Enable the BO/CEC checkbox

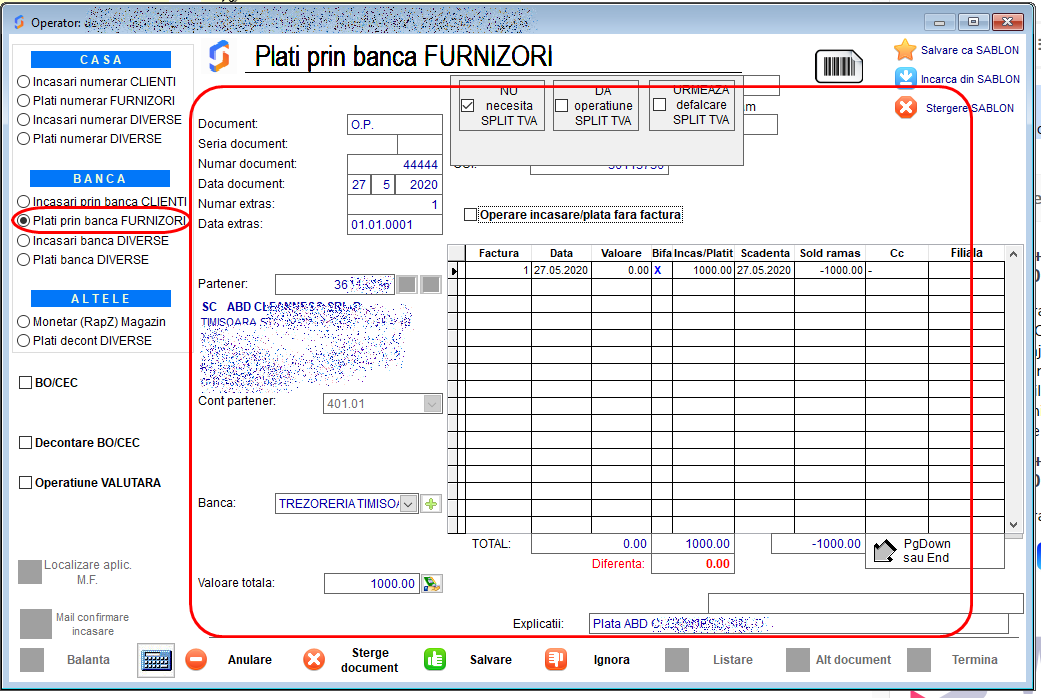[x=26, y=383]
